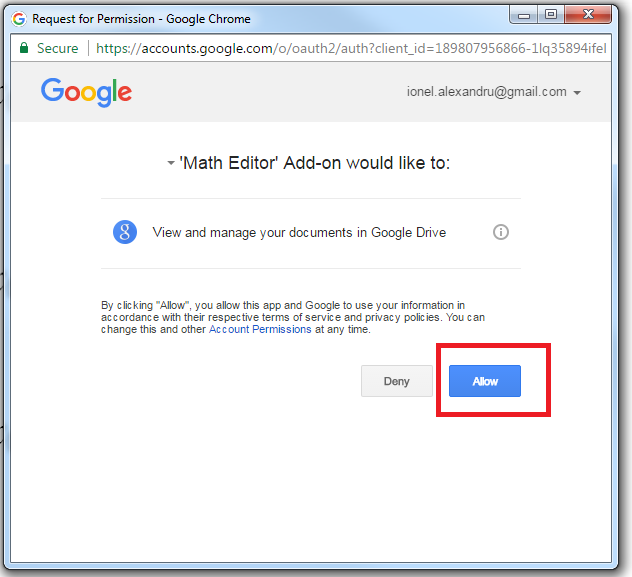Screen dimensions: 632x577
Task: Click the terms and privacy disclaimer paragraph
Action: point(293,317)
